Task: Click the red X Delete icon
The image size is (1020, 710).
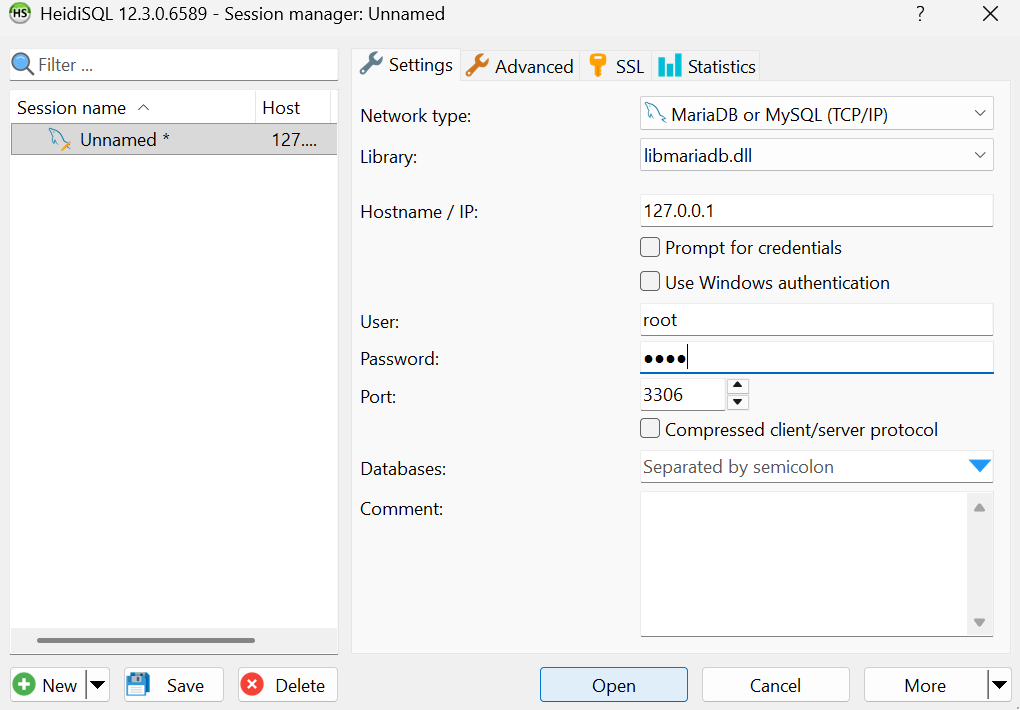Action: (252, 685)
